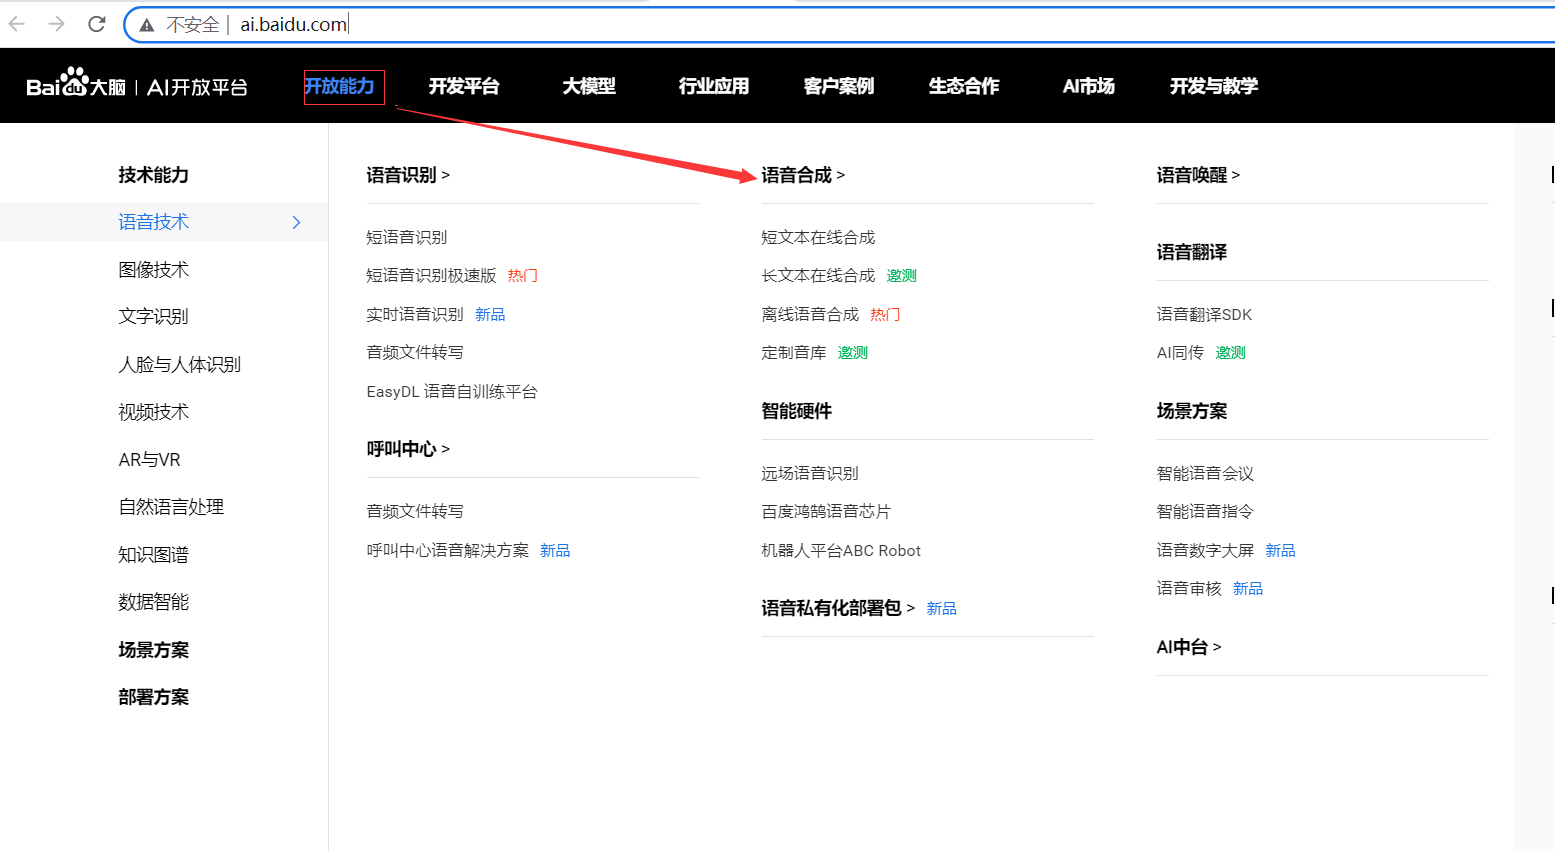1555x851 pixels.
Task: Open the AI中台 > heading
Action: 1189,647
